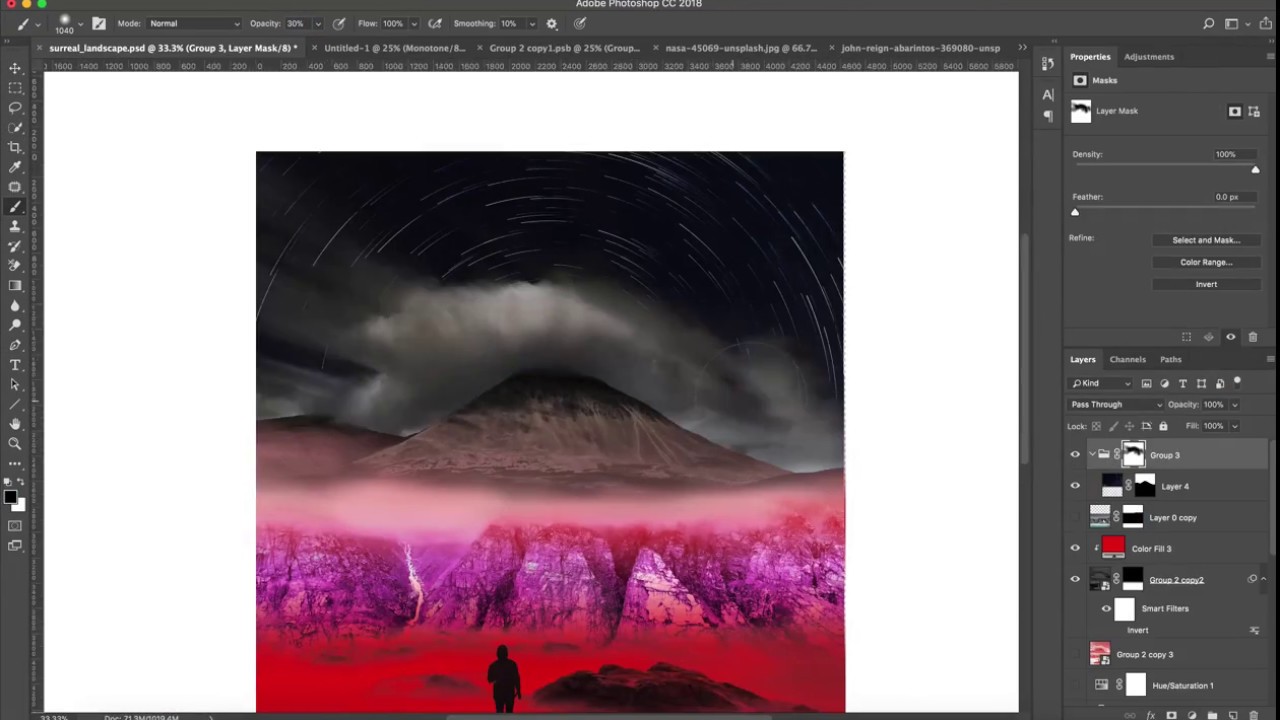Select the Crop tool
Image resolution: width=1280 pixels, height=720 pixels.
click(15, 147)
